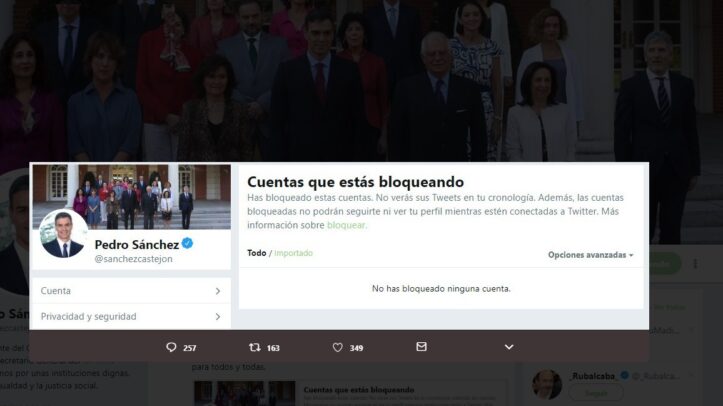Click the @sanchezcastejon handle

pyautogui.click(x=133, y=259)
